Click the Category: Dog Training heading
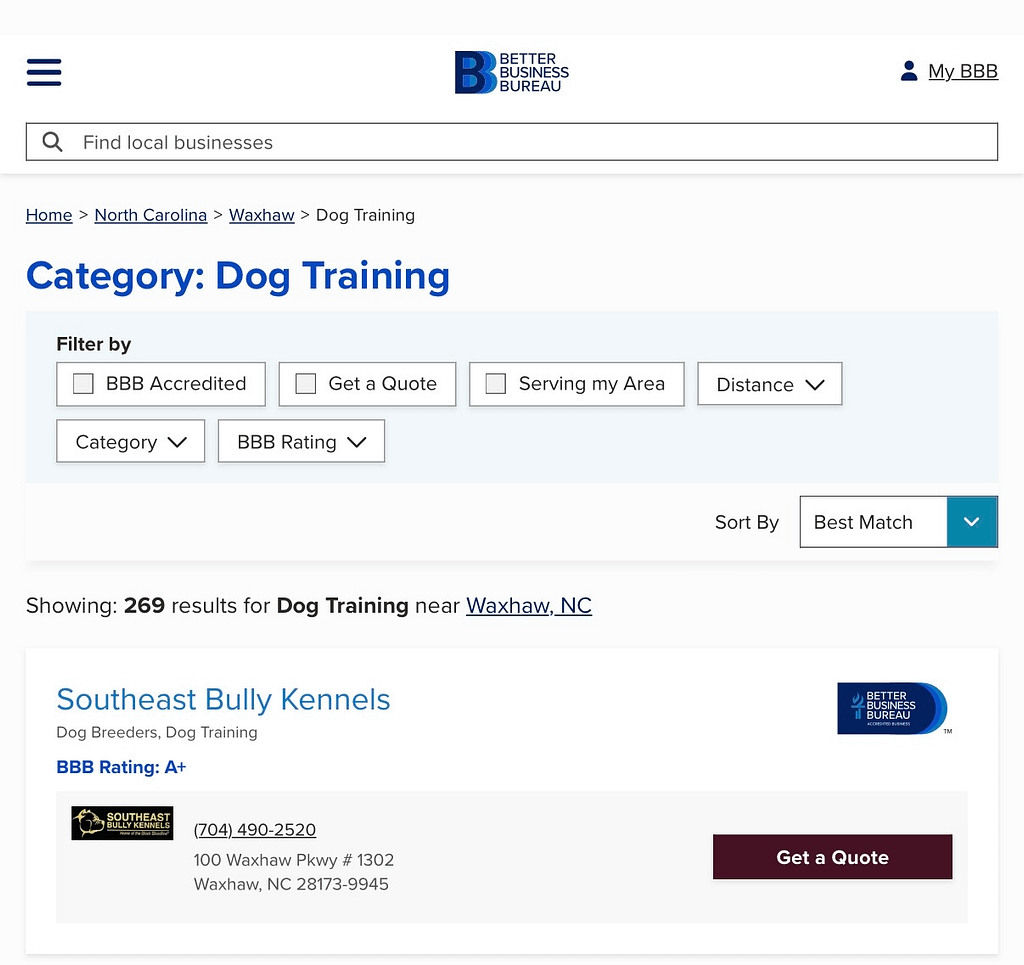This screenshot has width=1024, height=965. [x=238, y=276]
